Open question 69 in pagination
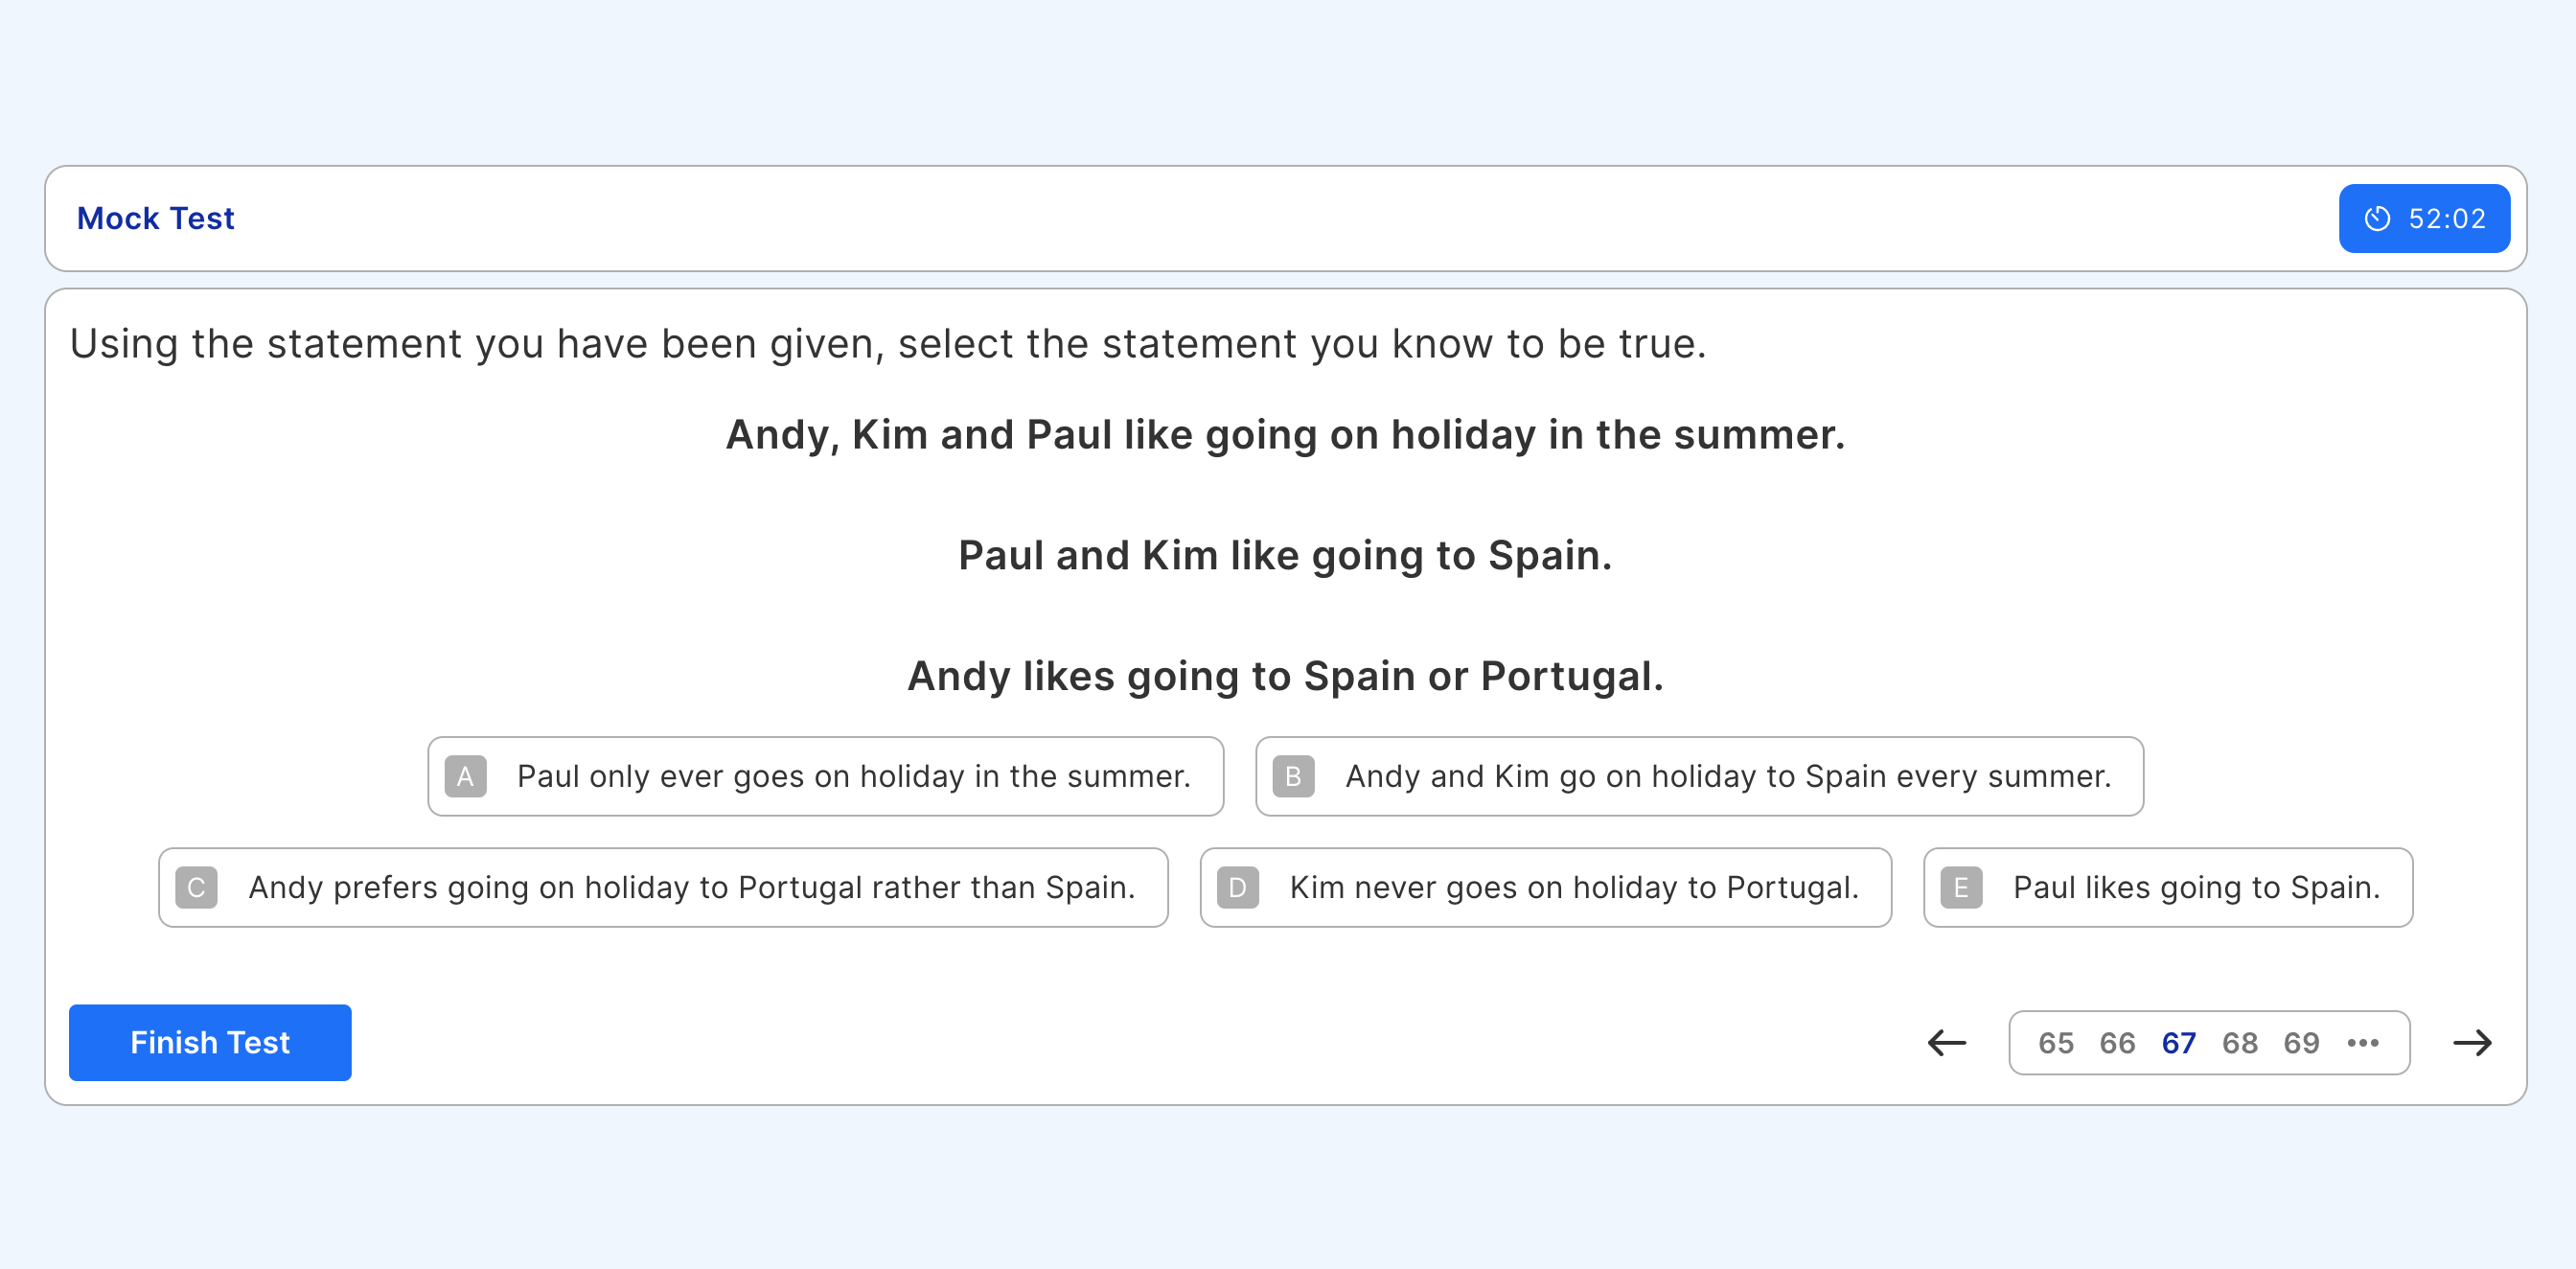 tap(2301, 1043)
